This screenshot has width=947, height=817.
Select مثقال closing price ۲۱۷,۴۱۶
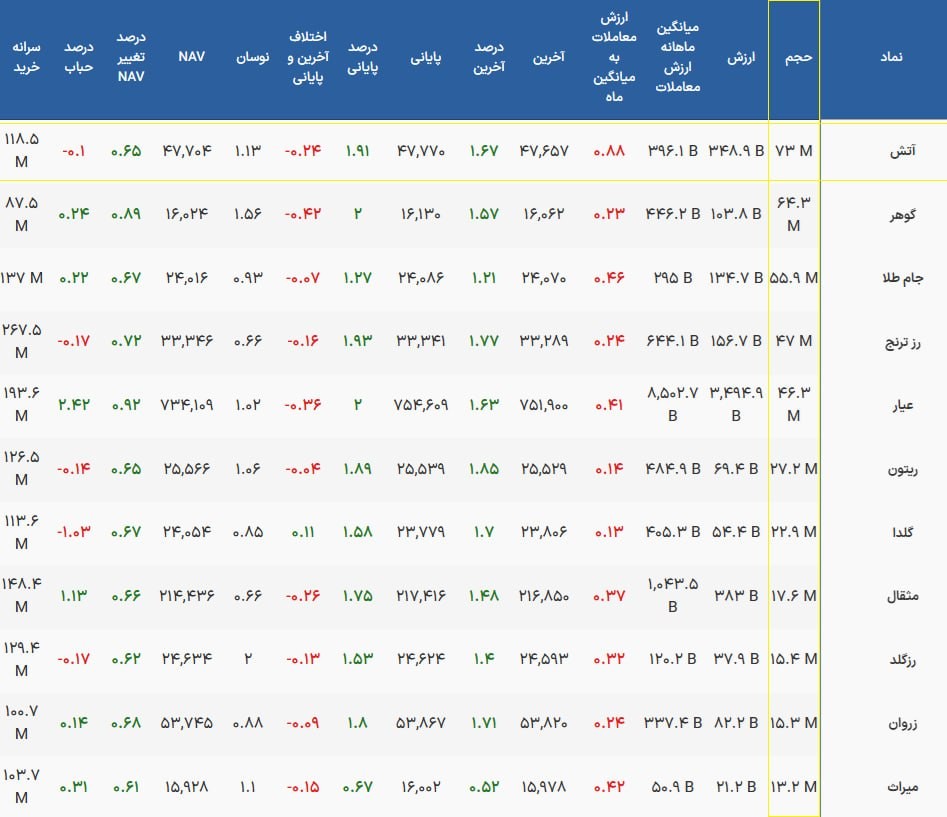click(x=420, y=596)
